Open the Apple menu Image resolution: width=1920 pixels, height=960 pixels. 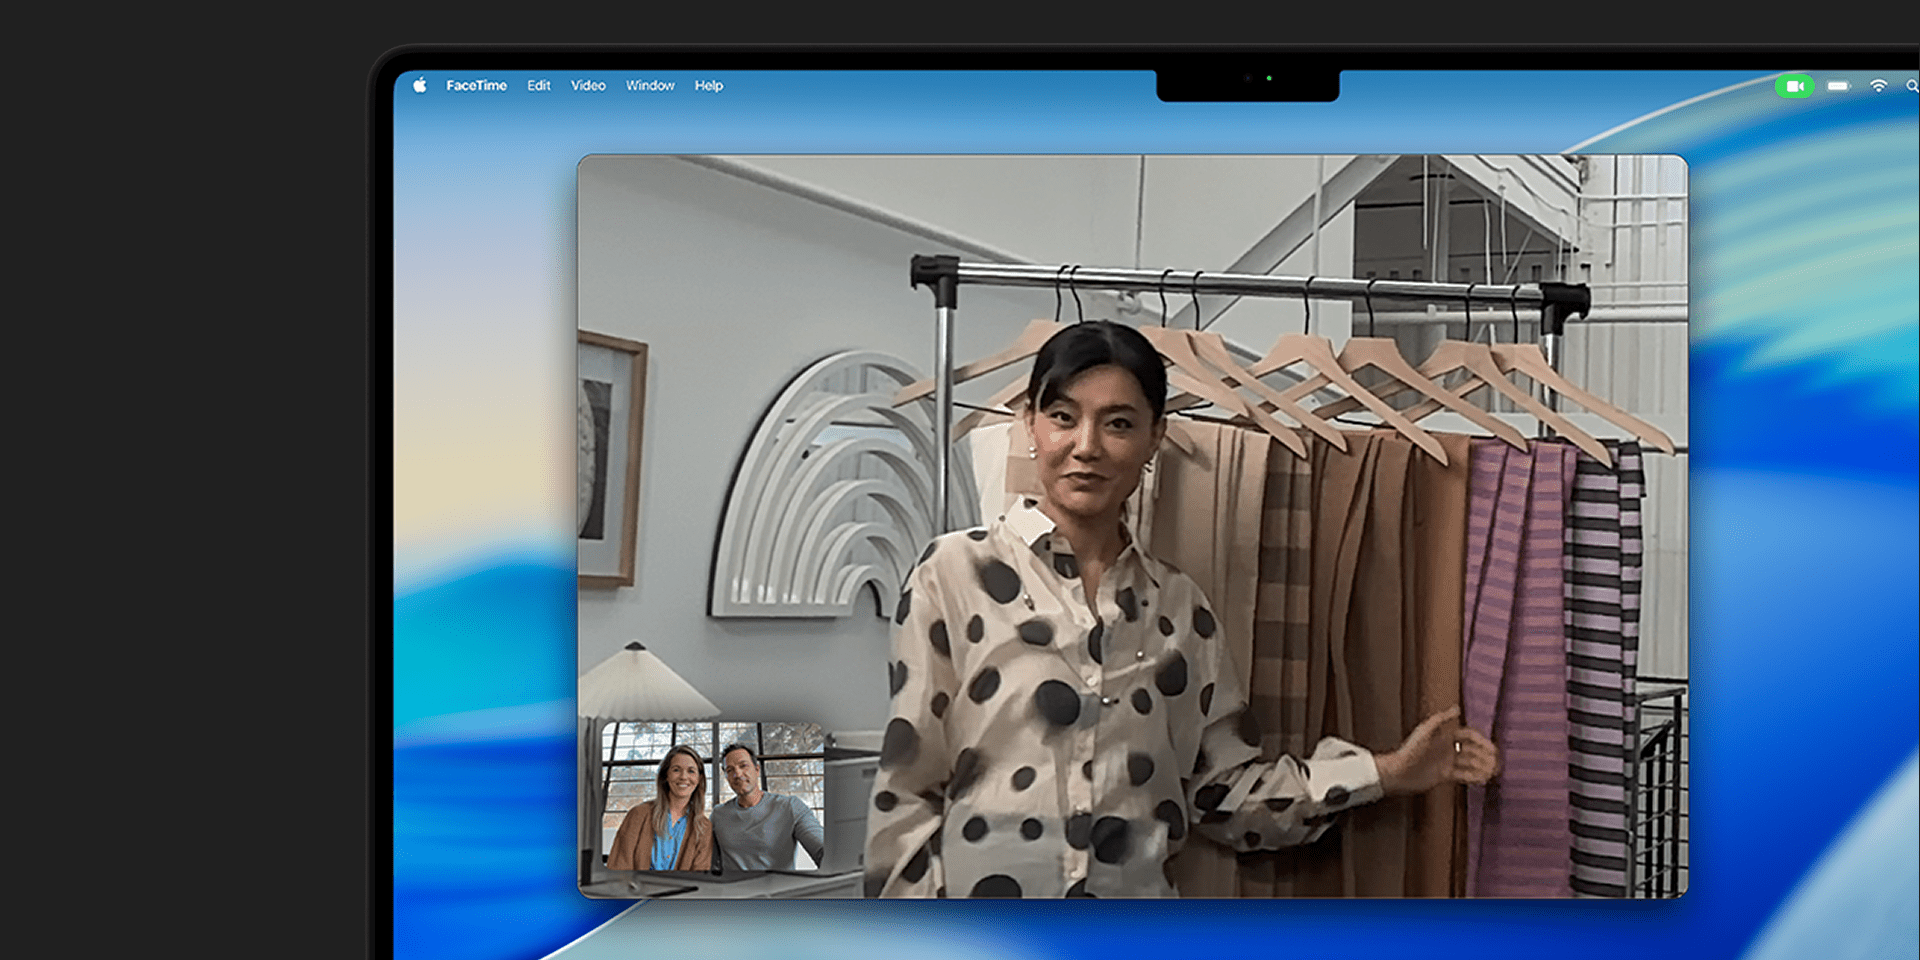coord(420,86)
